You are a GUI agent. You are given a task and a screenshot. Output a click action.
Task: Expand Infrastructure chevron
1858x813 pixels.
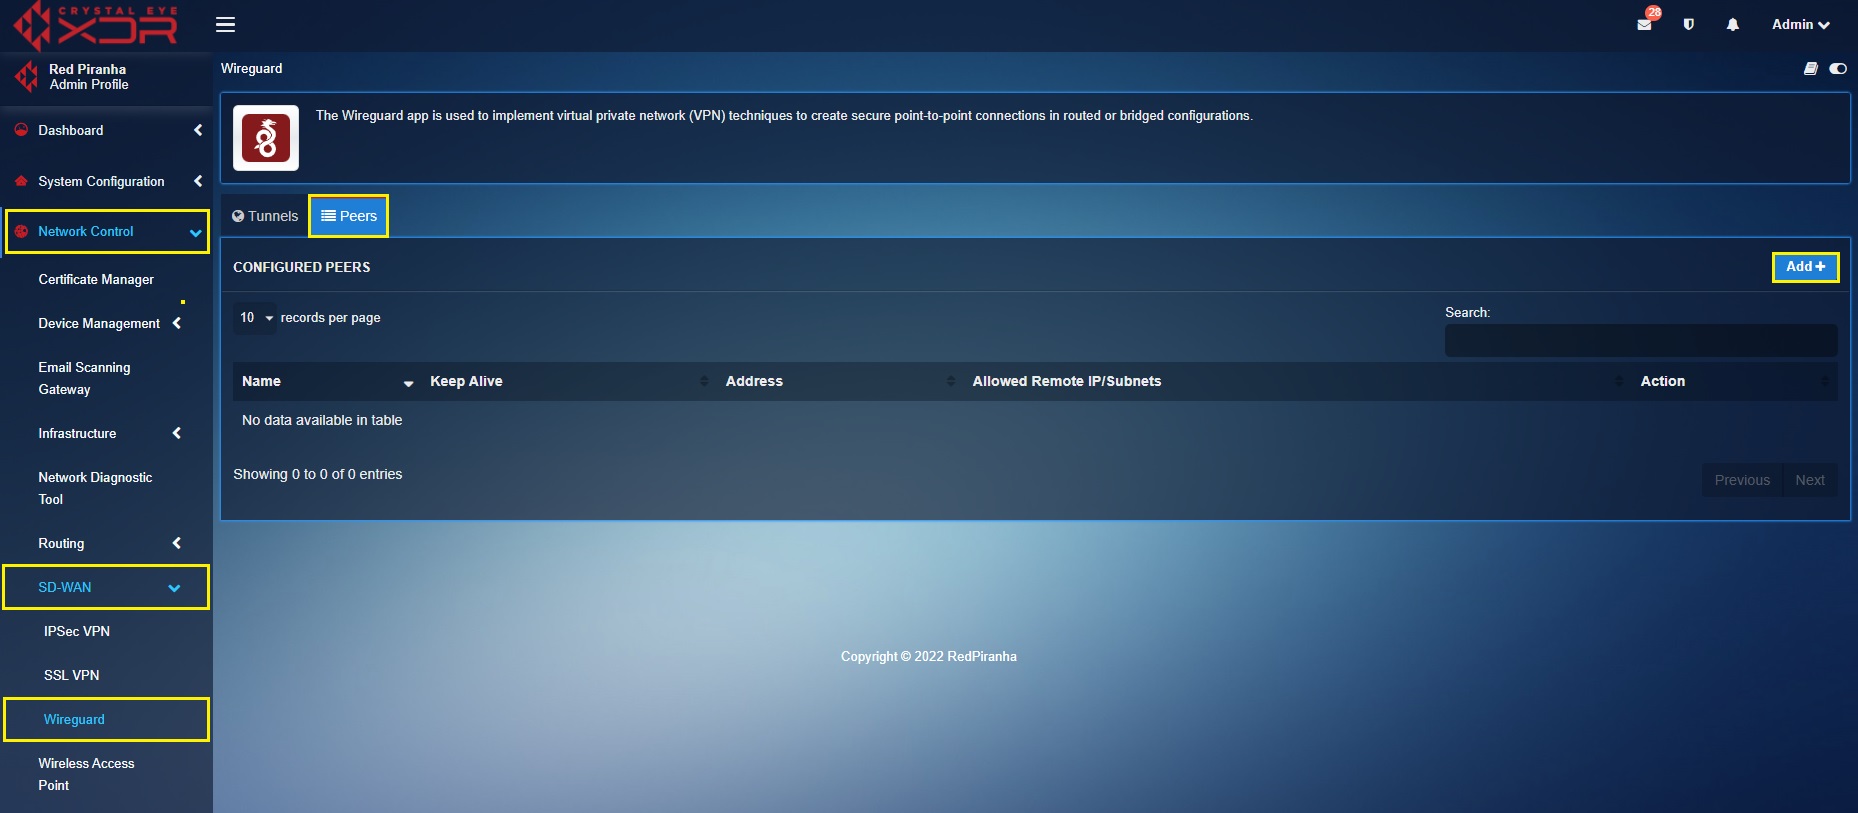click(x=177, y=433)
